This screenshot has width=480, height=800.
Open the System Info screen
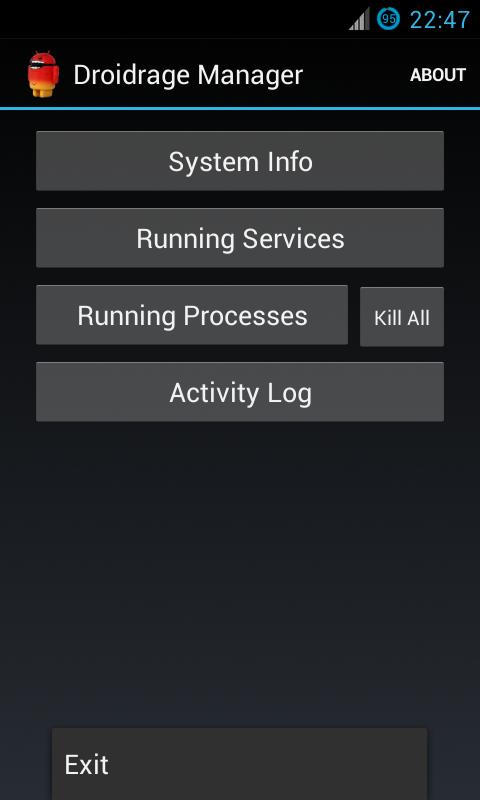(240, 161)
